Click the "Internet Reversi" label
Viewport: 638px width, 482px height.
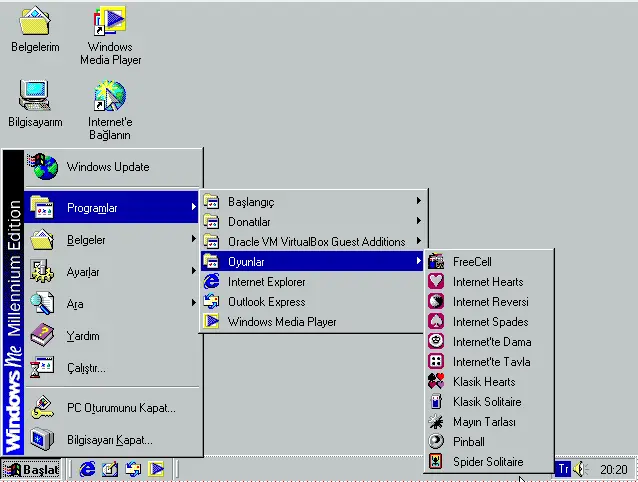(490, 301)
